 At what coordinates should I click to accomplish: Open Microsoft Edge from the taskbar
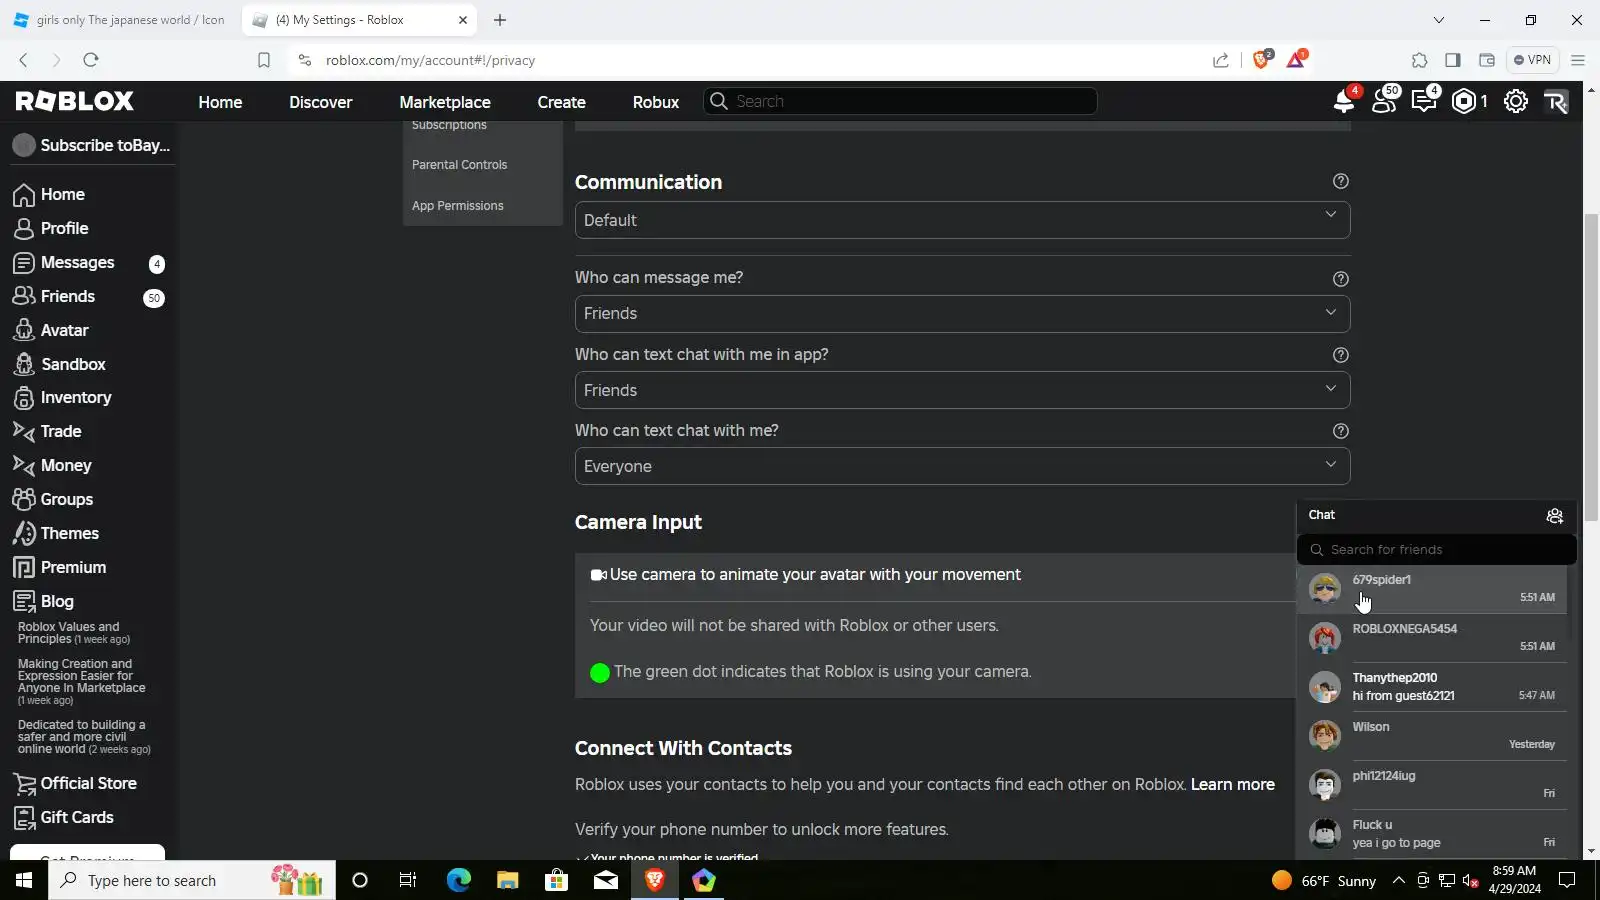point(458,880)
